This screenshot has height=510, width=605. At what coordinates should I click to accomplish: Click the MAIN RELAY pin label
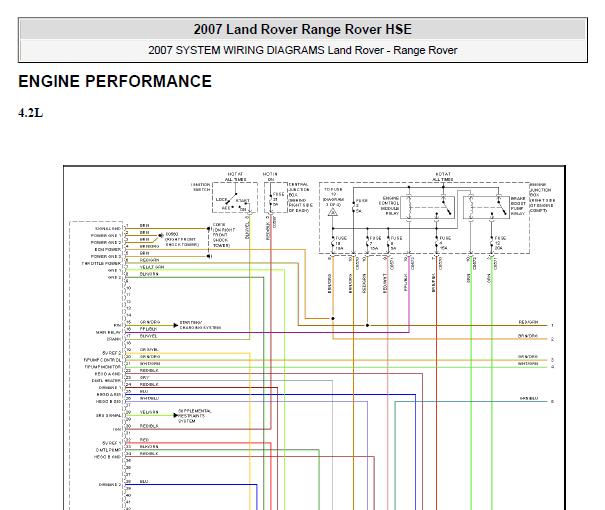[108, 332]
